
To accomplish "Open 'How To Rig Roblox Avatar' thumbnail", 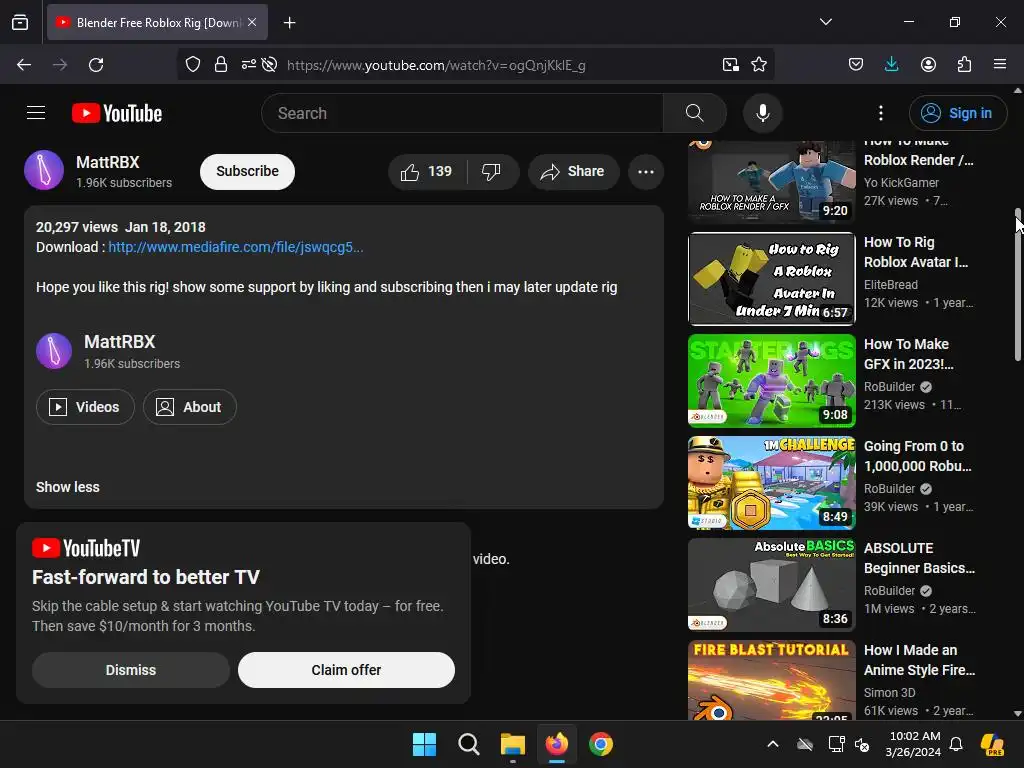I will (771, 279).
